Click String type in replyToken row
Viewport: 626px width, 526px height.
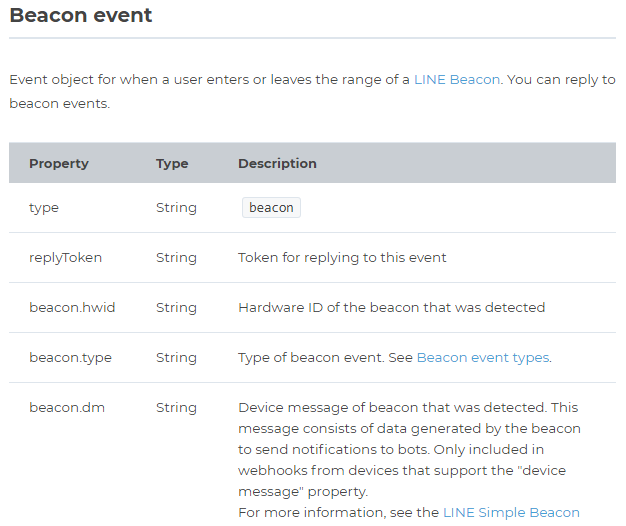tap(176, 257)
